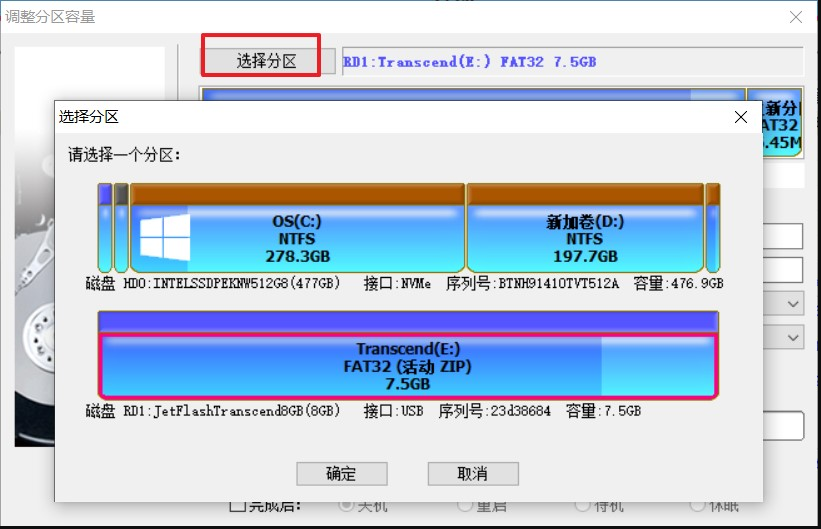The width and height of the screenshot is (821, 529).
Task: Click the RD1:Transcend(E:) partition info field
Action: [x=572, y=61]
